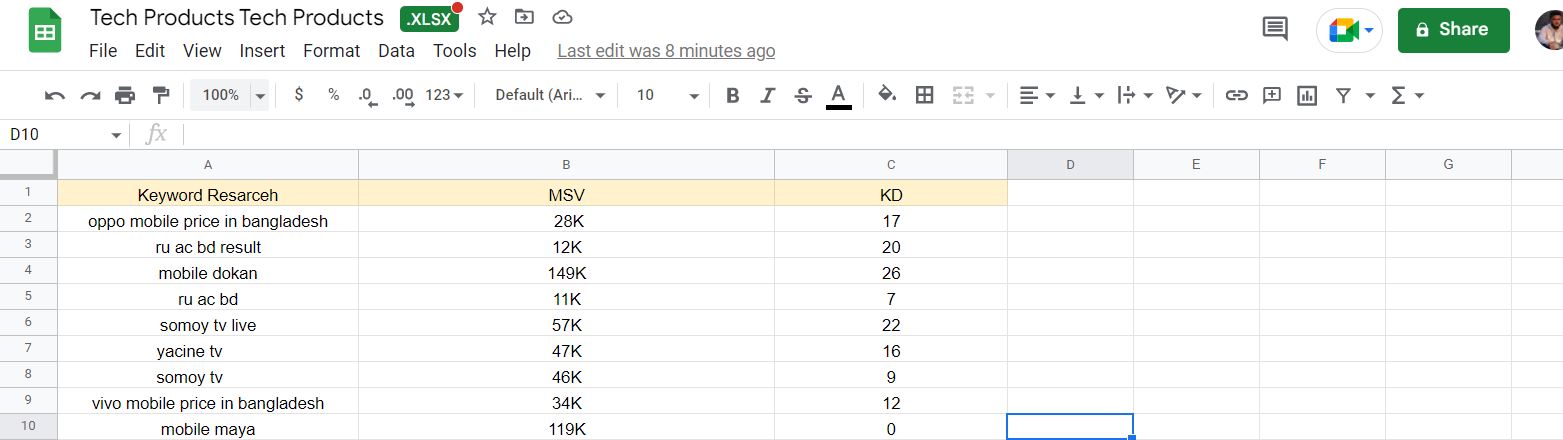The width and height of the screenshot is (1563, 440).
Task: Open the fill color paint bucket
Action: coord(886,95)
